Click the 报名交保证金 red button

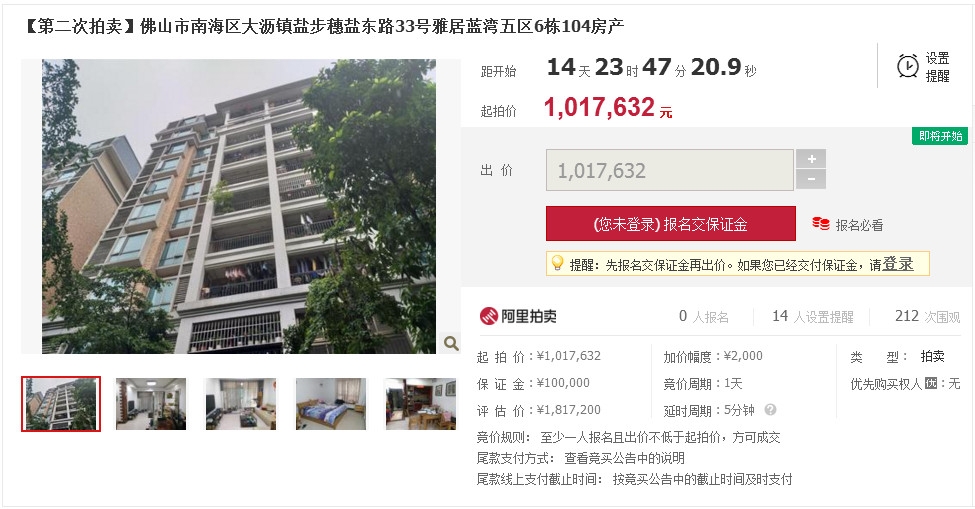pos(670,224)
